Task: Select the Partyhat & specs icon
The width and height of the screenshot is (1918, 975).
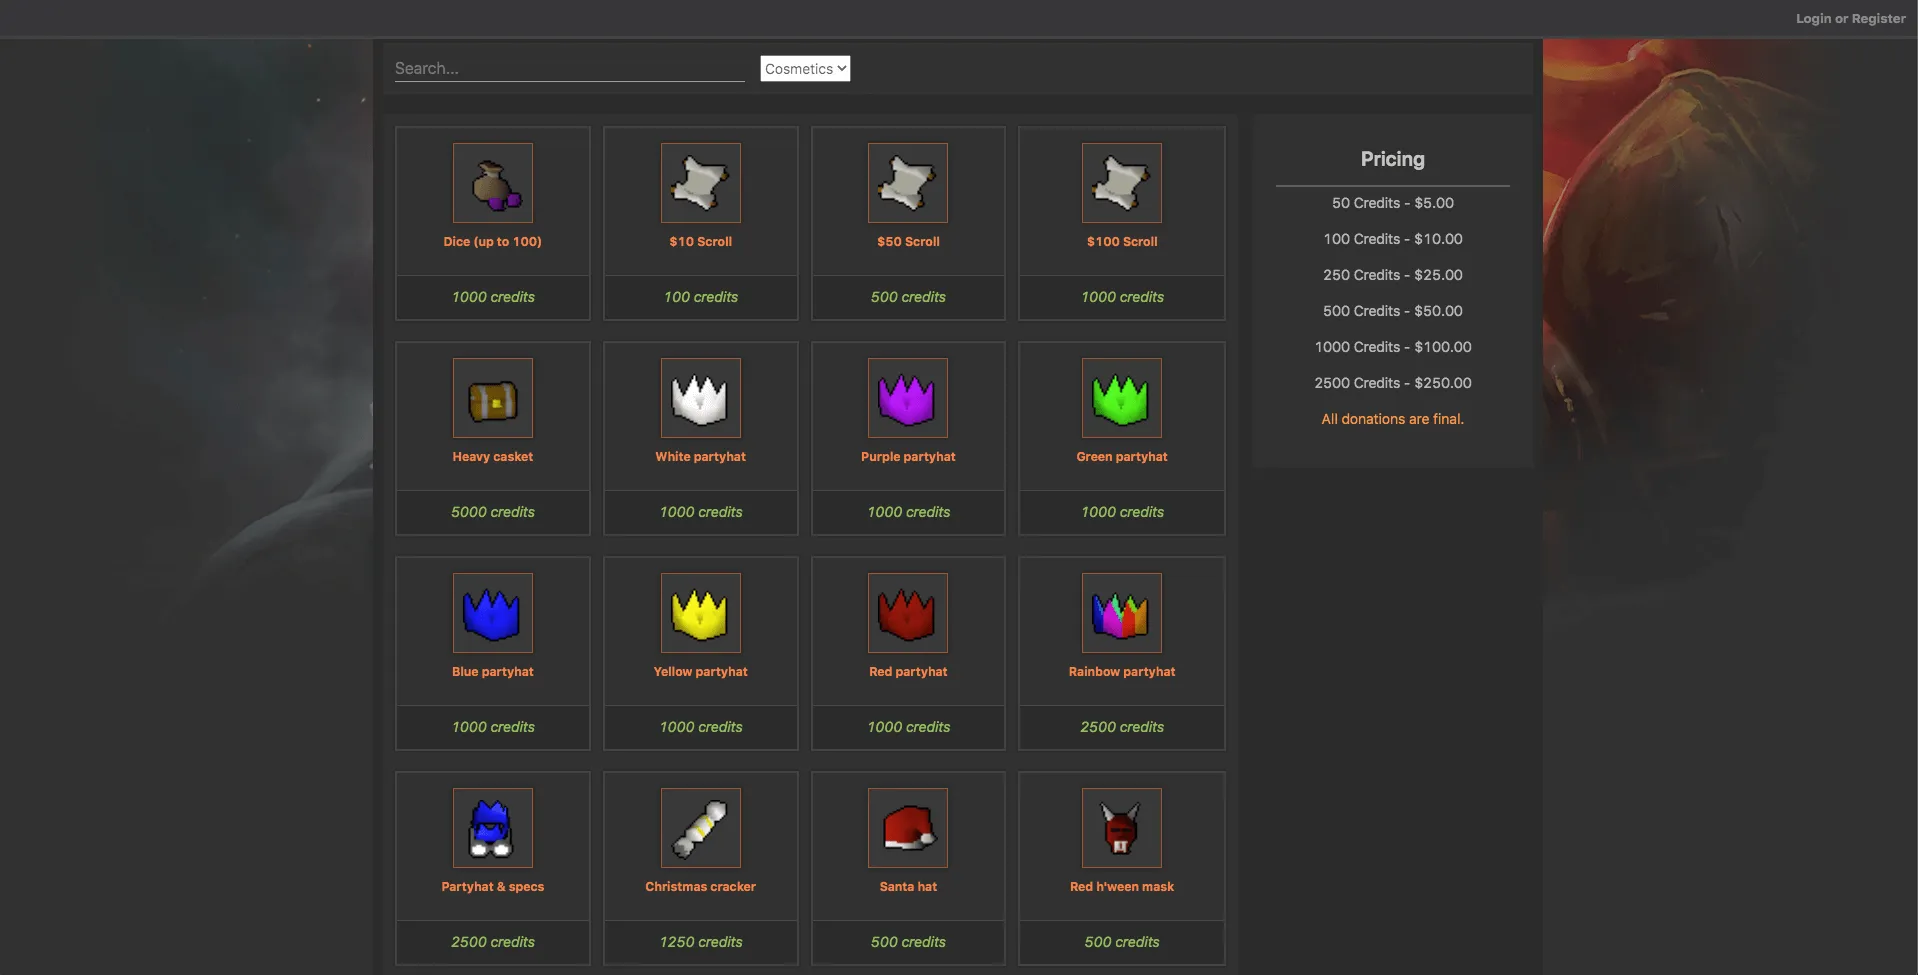Action: coord(493,828)
